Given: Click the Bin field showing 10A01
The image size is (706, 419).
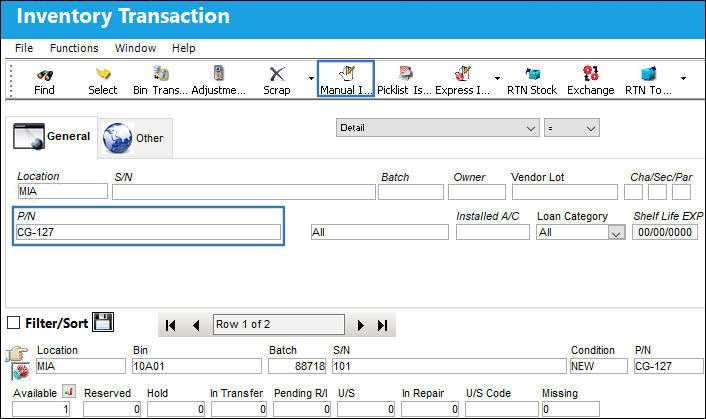Looking at the screenshot, I should coord(197,366).
